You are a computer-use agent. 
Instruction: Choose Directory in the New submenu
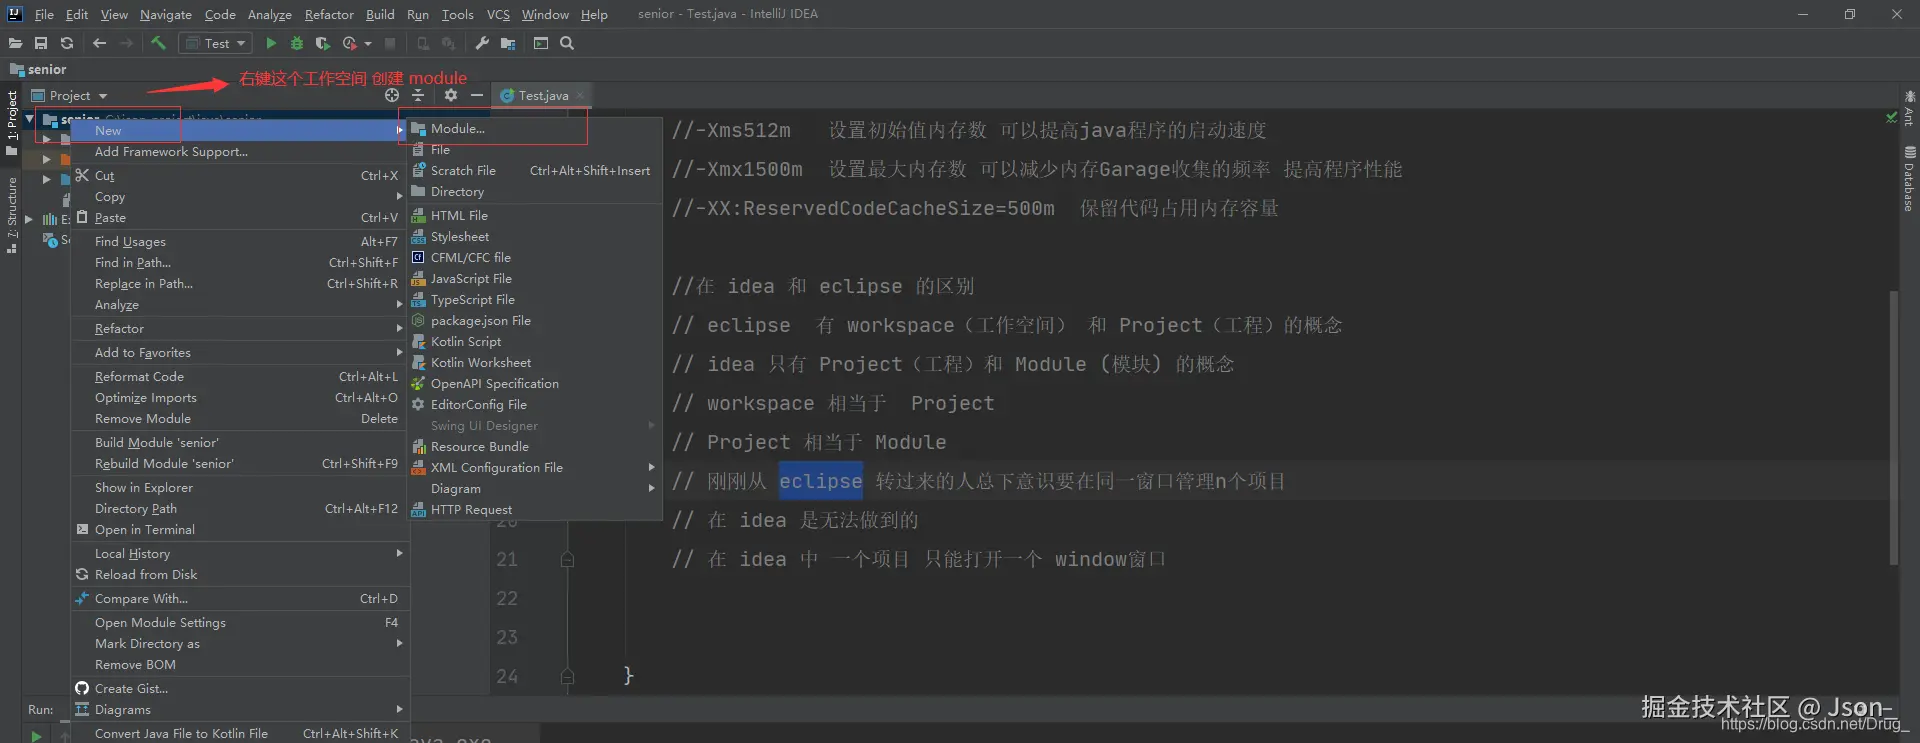(534, 191)
